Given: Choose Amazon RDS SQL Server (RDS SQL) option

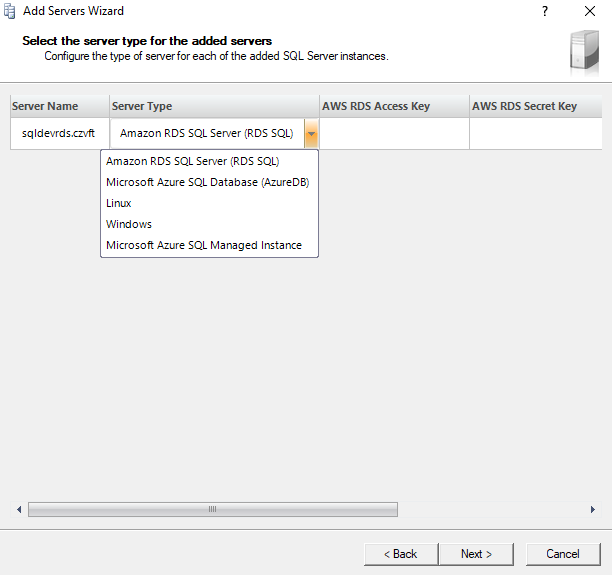Looking at the screenshot, I should pyautogui.click(x=210, y=161).
